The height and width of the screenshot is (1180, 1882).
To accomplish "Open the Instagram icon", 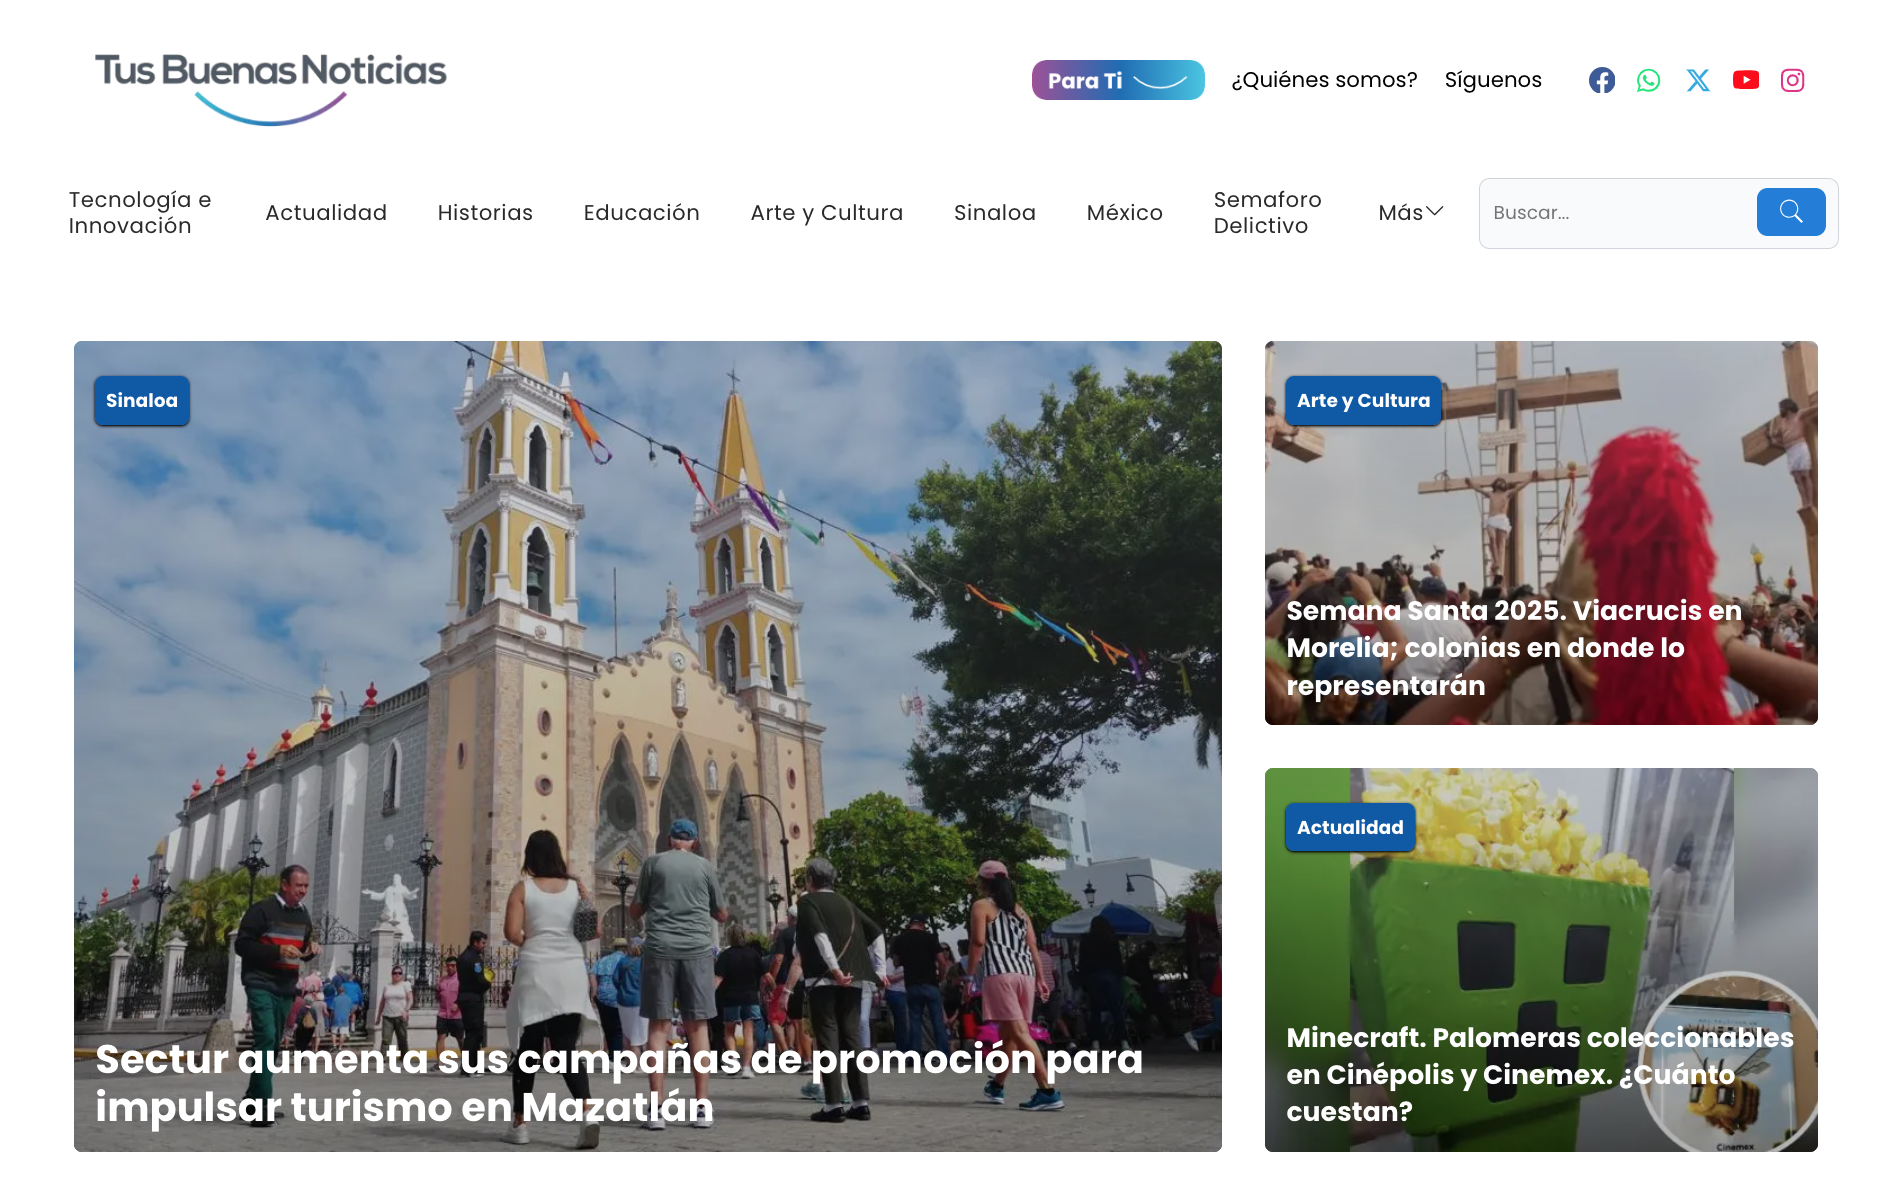I will (1792, 80).
